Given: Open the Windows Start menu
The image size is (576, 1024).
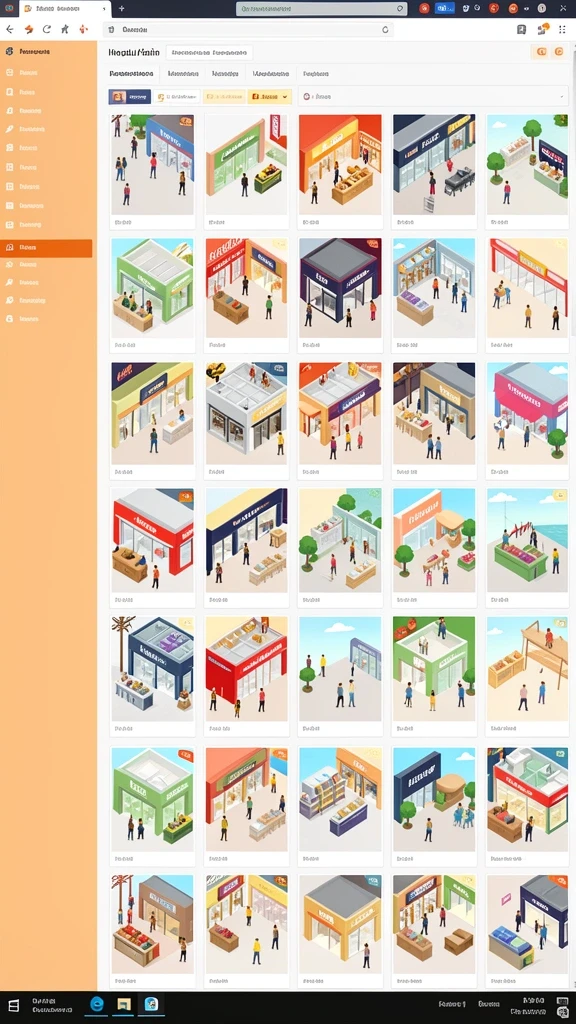Looking at the screenshot, I should point(13,1006).
